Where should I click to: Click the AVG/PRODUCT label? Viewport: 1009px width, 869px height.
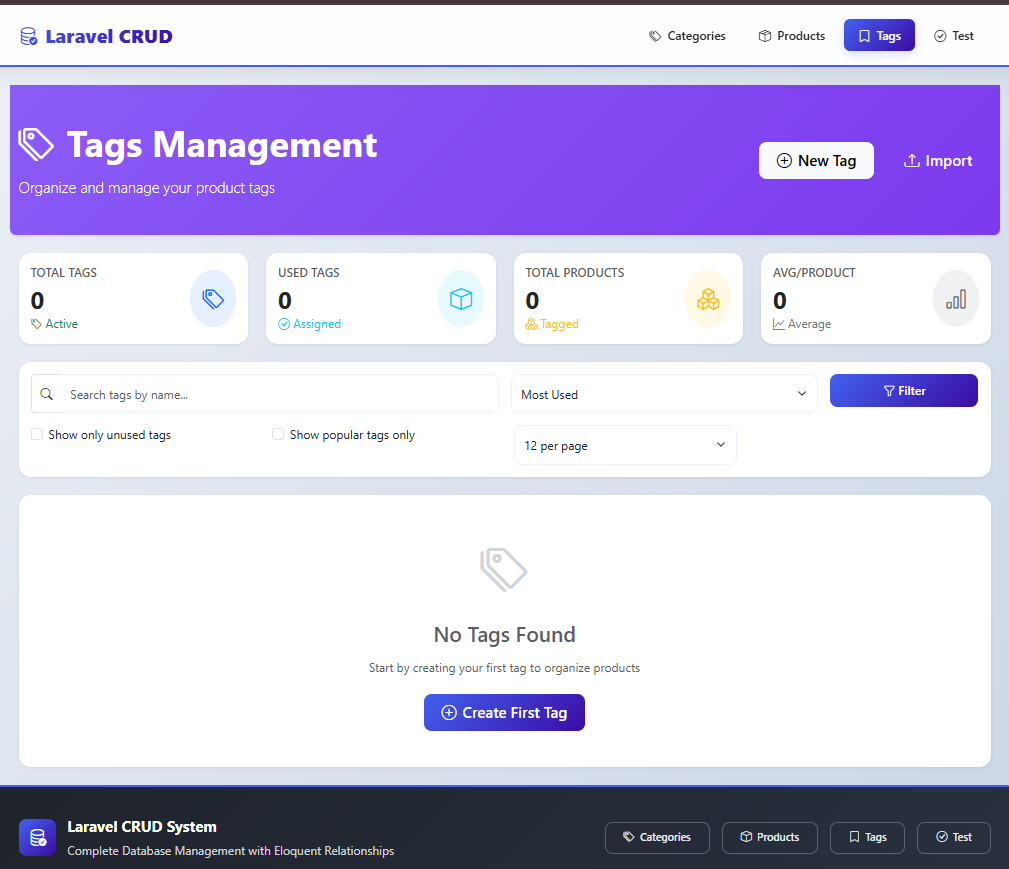pos(814,272)
